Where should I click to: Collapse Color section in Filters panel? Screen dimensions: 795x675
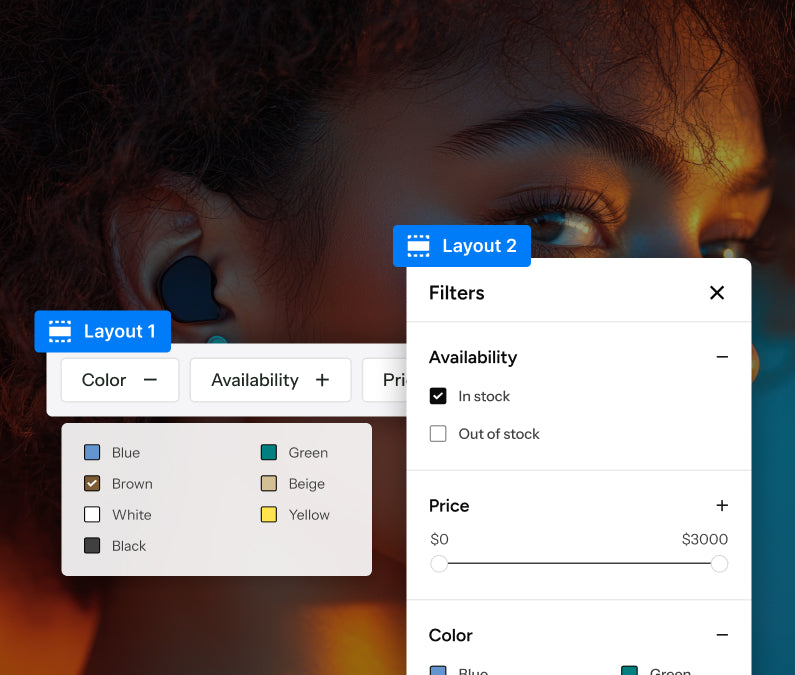tap(722, 635)
